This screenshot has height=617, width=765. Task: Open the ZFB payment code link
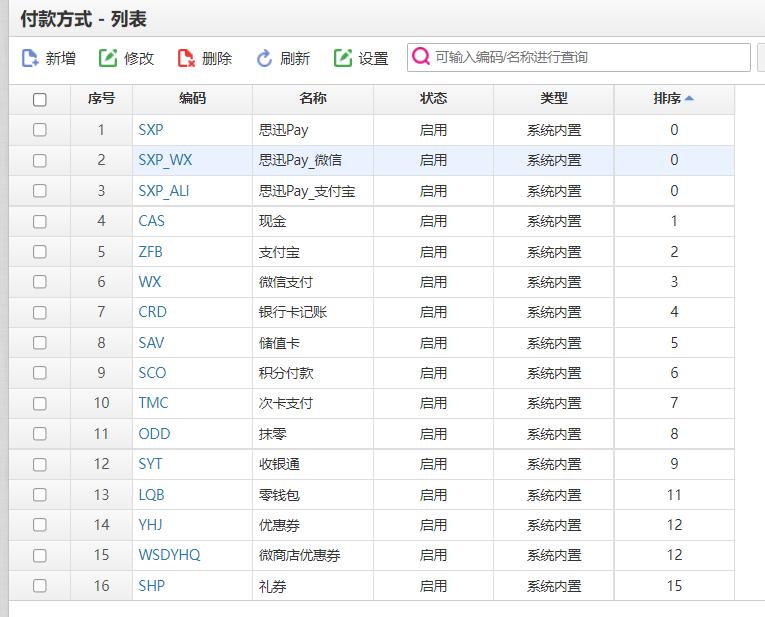click(150, 252)
